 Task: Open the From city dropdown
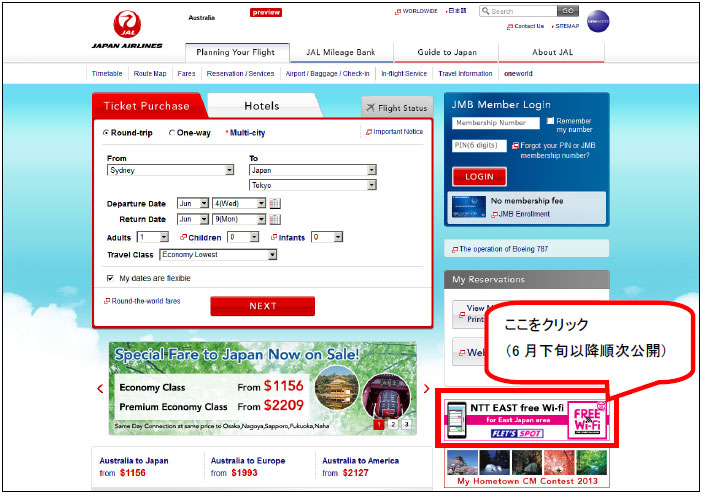(x=170, y=170)
